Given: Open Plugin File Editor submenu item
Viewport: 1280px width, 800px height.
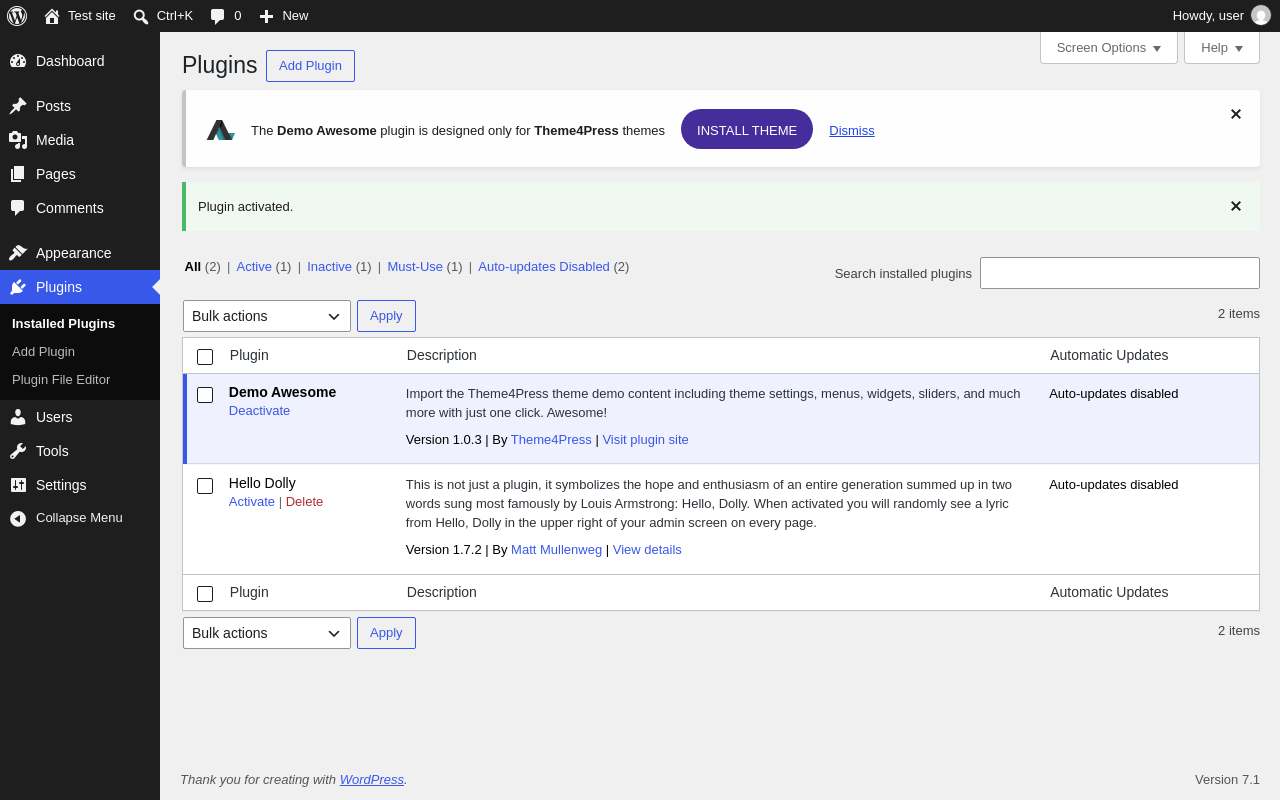Looking at the screenshot, I should coord(61,380).
